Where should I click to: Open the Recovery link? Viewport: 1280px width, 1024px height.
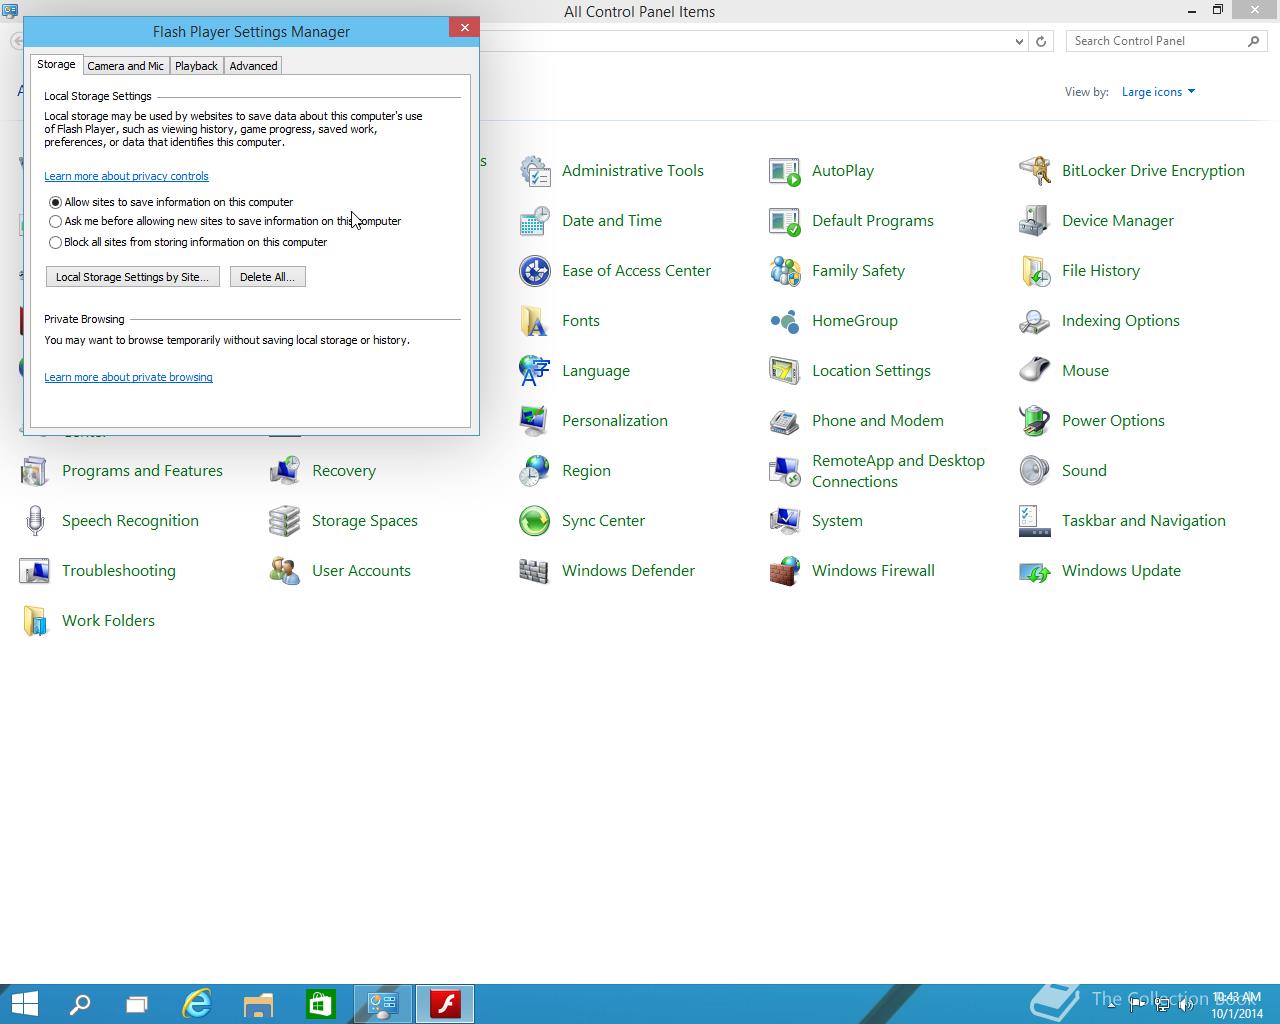[344, 471]
